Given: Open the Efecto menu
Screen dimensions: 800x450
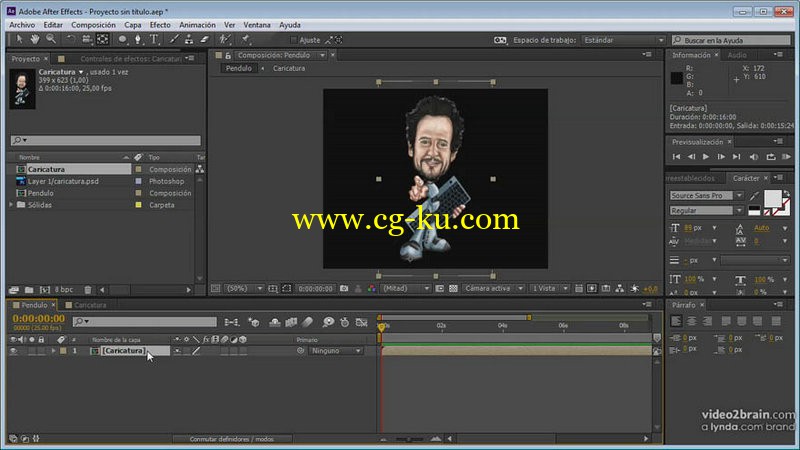Looking at the screenshot, I should point(160,24).
